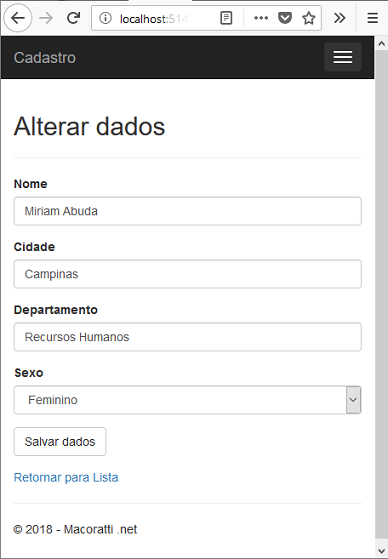388x559 pixels.
Task: Click into the Cidade field containing Campinas
Action: [188, 274]
